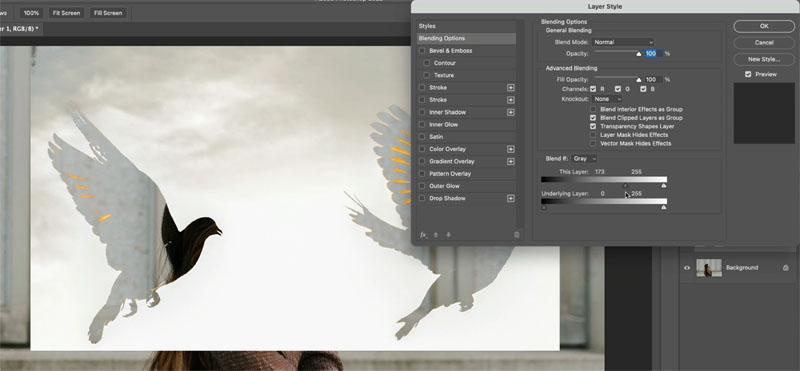The width and height of the screenshot is (800, 371).
Task: Click the Fill Opacity percentage input field
Action: [653, 80]
